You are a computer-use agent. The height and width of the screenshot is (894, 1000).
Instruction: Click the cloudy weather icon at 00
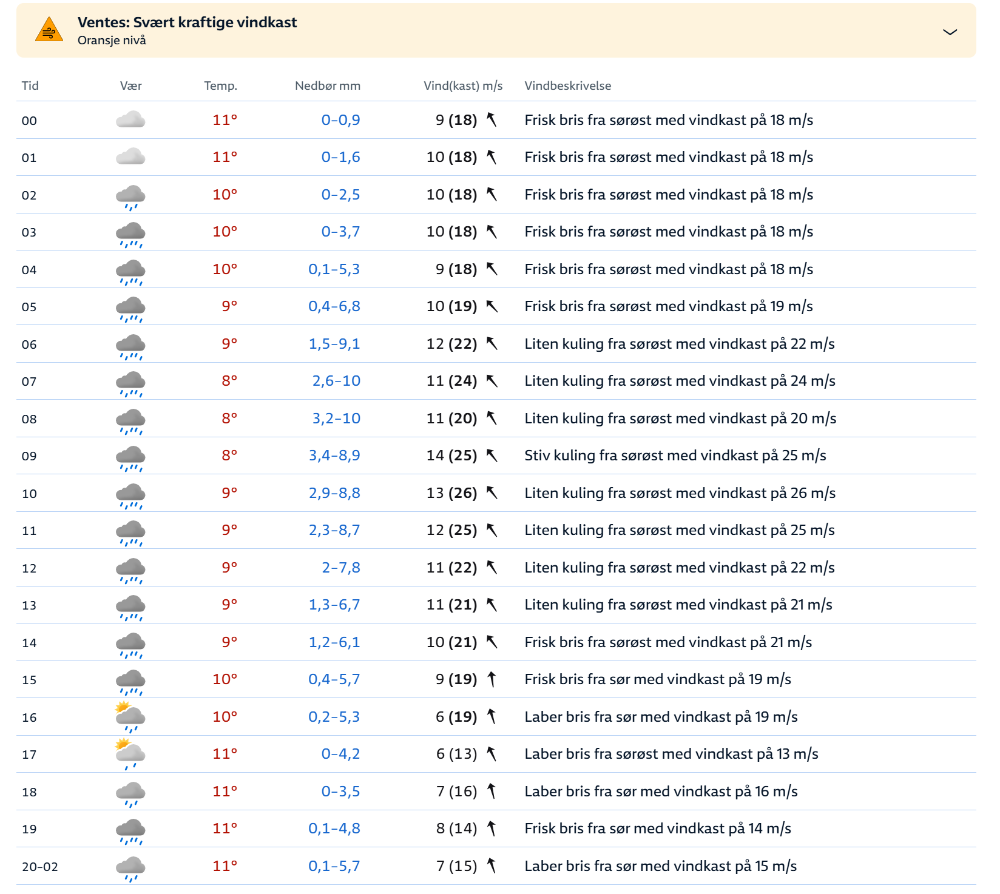point(131,120)
